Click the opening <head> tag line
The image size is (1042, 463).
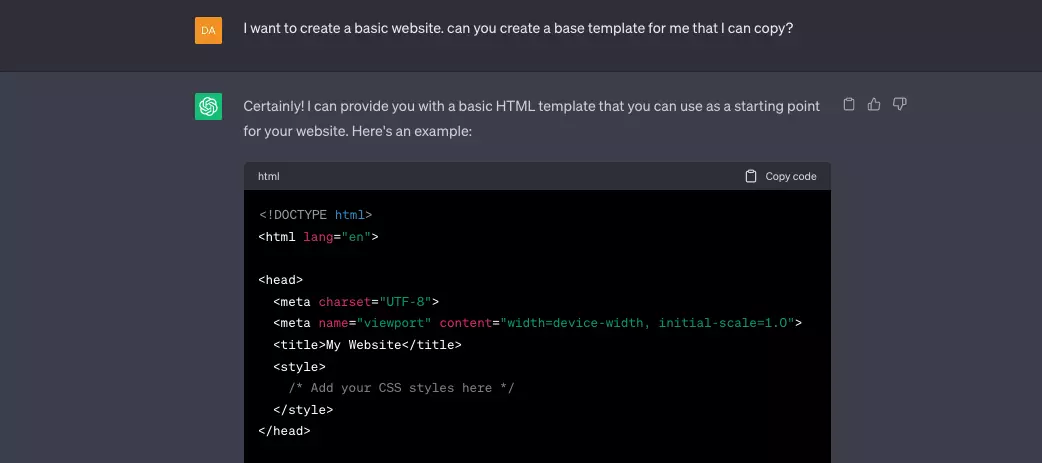click(x=280, y=280)
